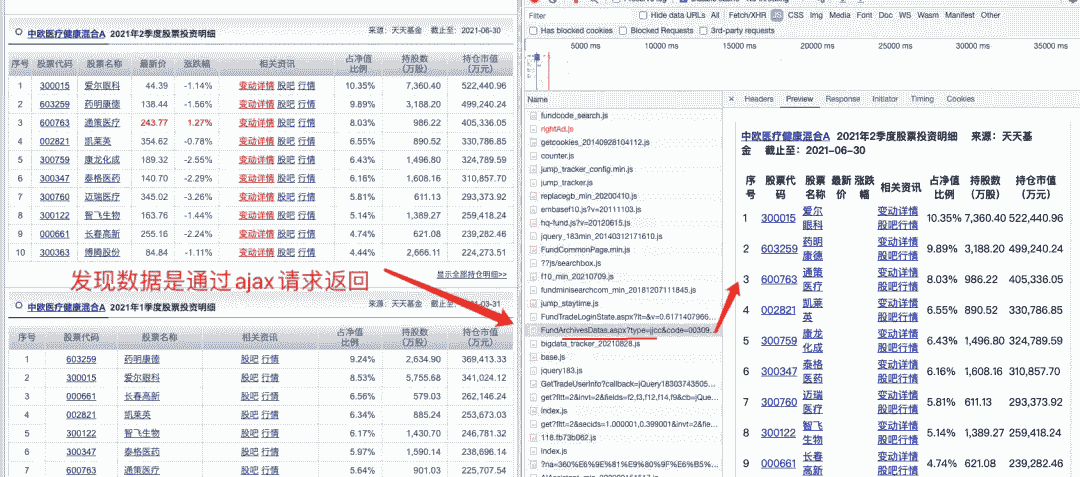Close the request details pane (X)
This screenshot has height=477, width=1080.
(731, 99)
